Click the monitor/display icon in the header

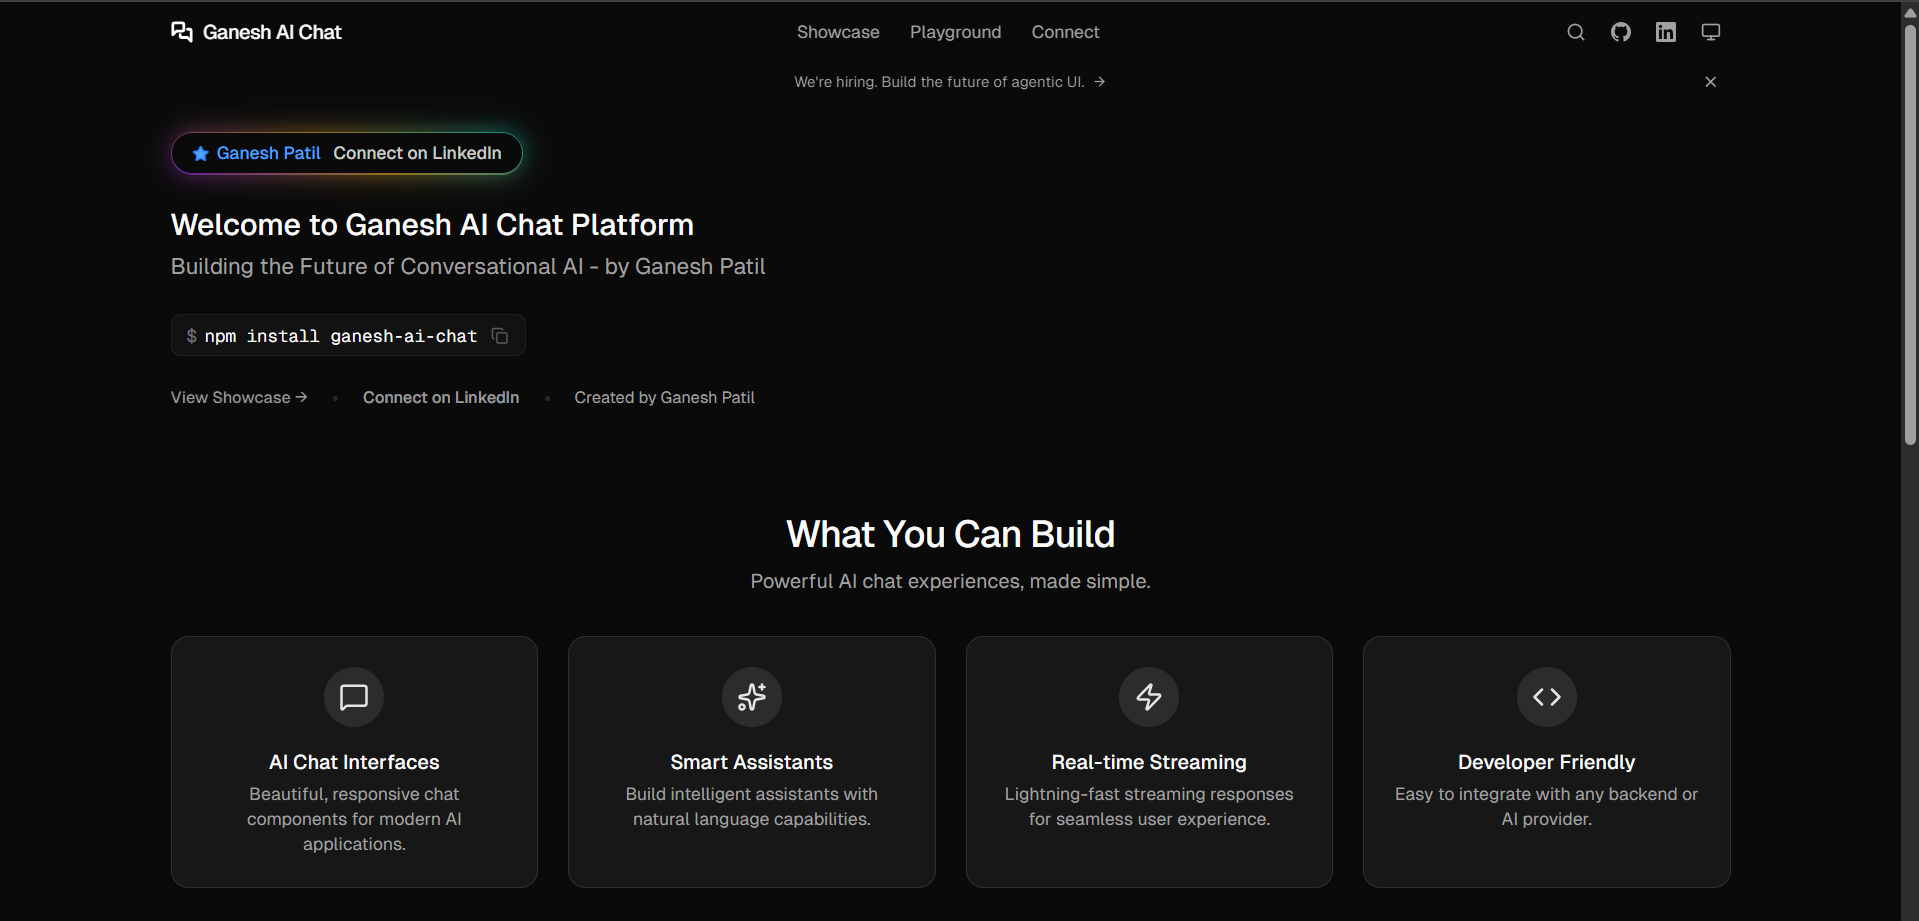1710,31
